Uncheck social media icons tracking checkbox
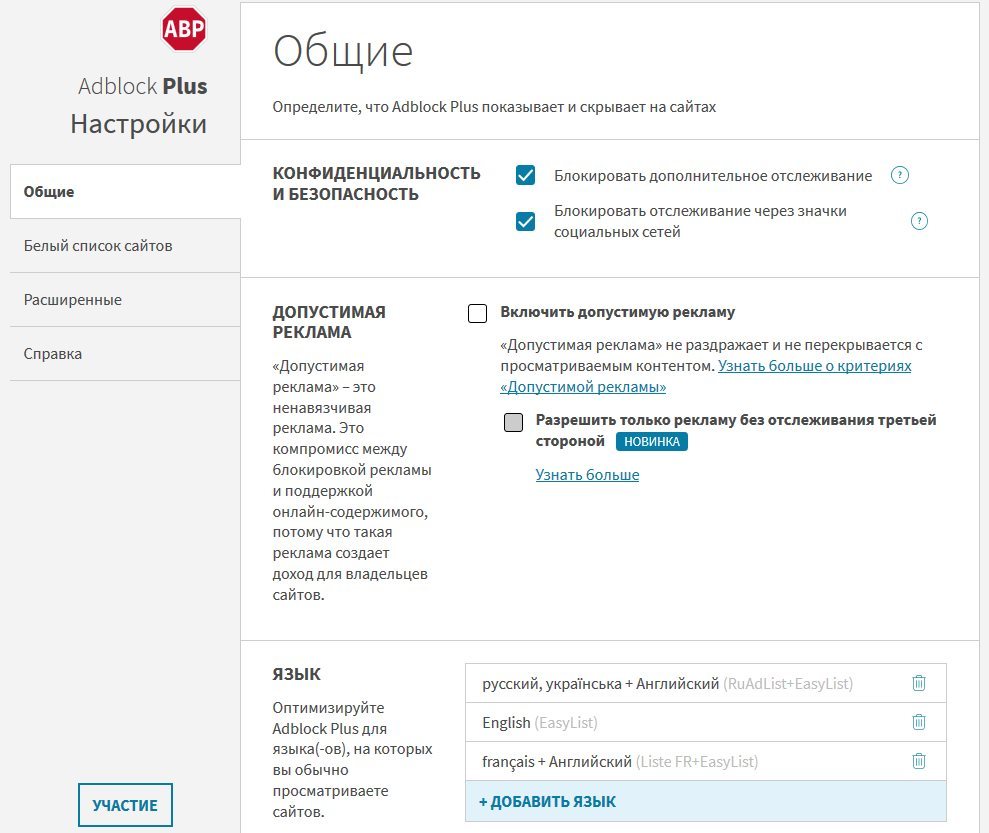The height and width of the screenshot is (833, 989). (x=525, y=221)
